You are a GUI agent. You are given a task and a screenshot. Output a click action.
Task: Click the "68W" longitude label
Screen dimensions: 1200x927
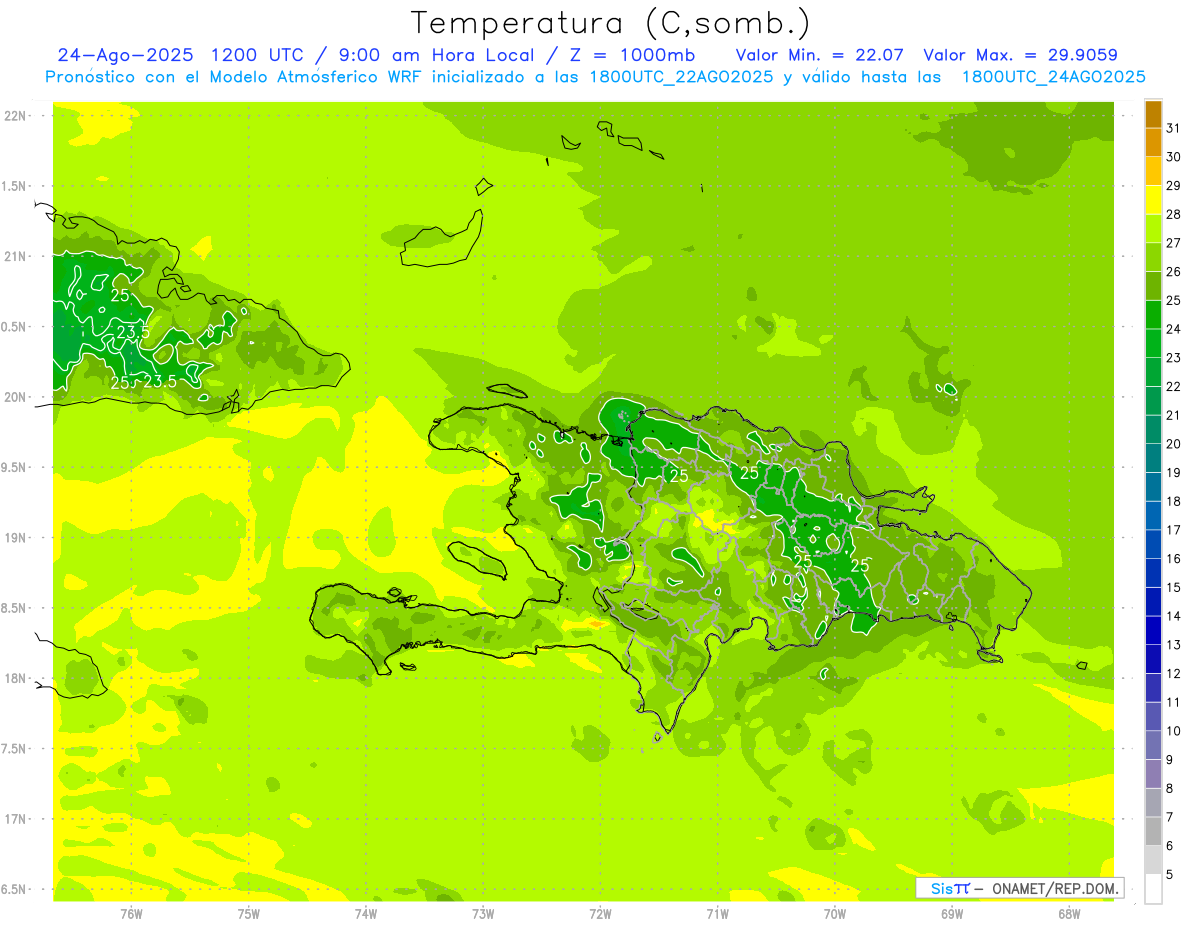point(1069,913)
